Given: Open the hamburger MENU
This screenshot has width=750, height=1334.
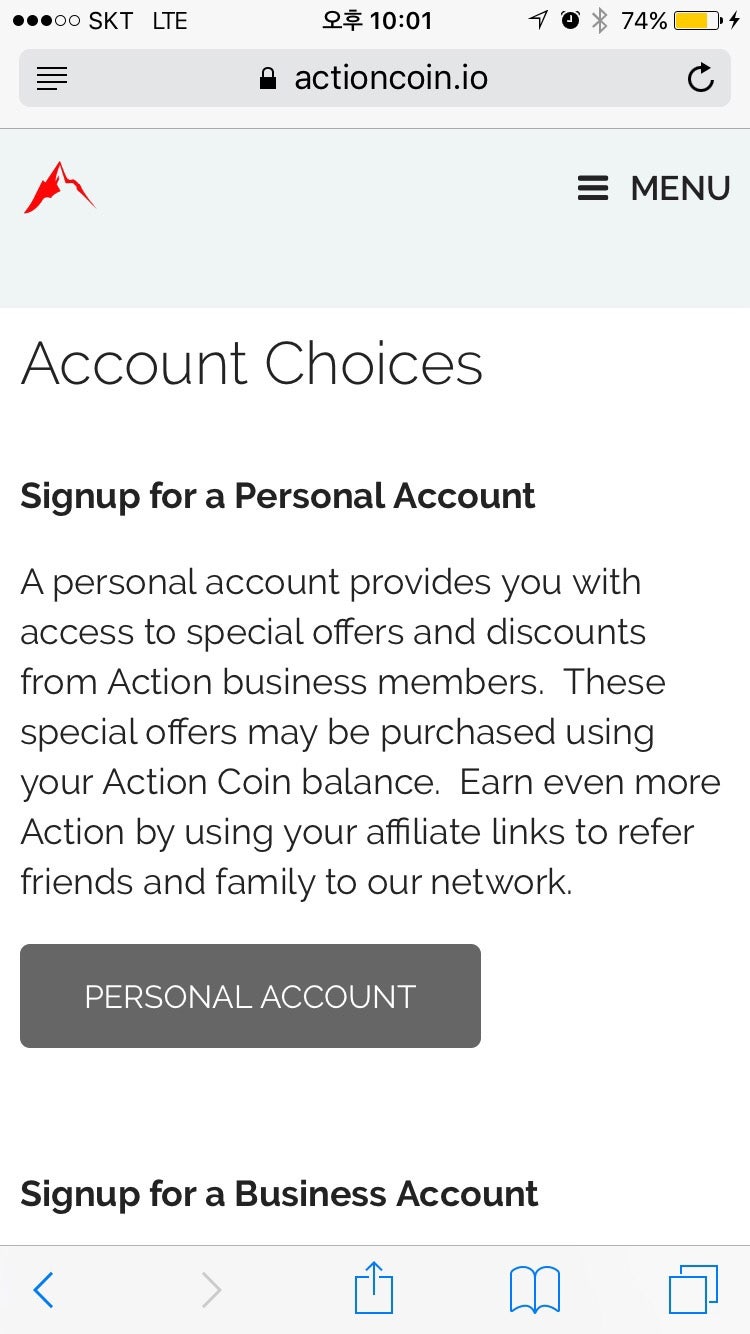Looking at the screenshot, I should 654,188.
